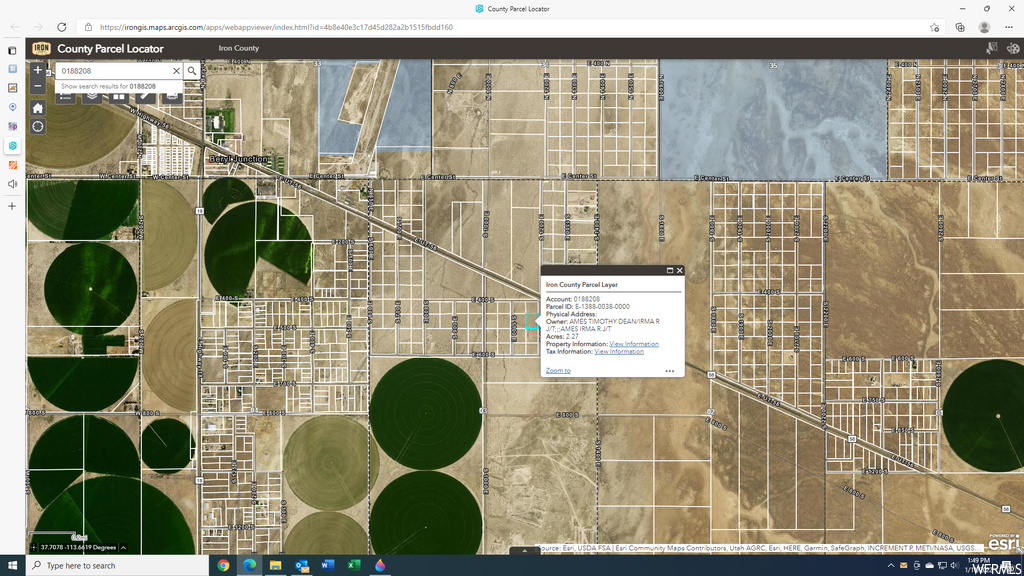Open browser Collections button
Screen dimensions: 1024x576
click(x=960, y=27)
